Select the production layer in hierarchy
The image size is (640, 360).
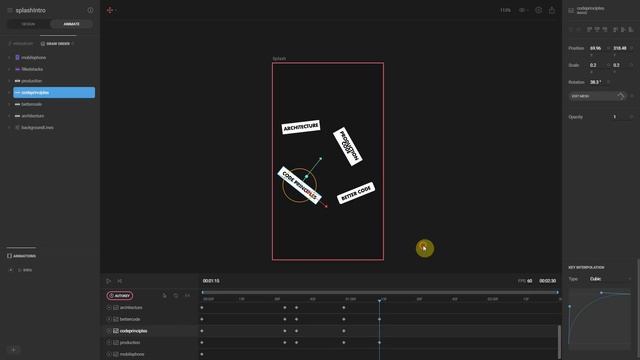(31, 81)
